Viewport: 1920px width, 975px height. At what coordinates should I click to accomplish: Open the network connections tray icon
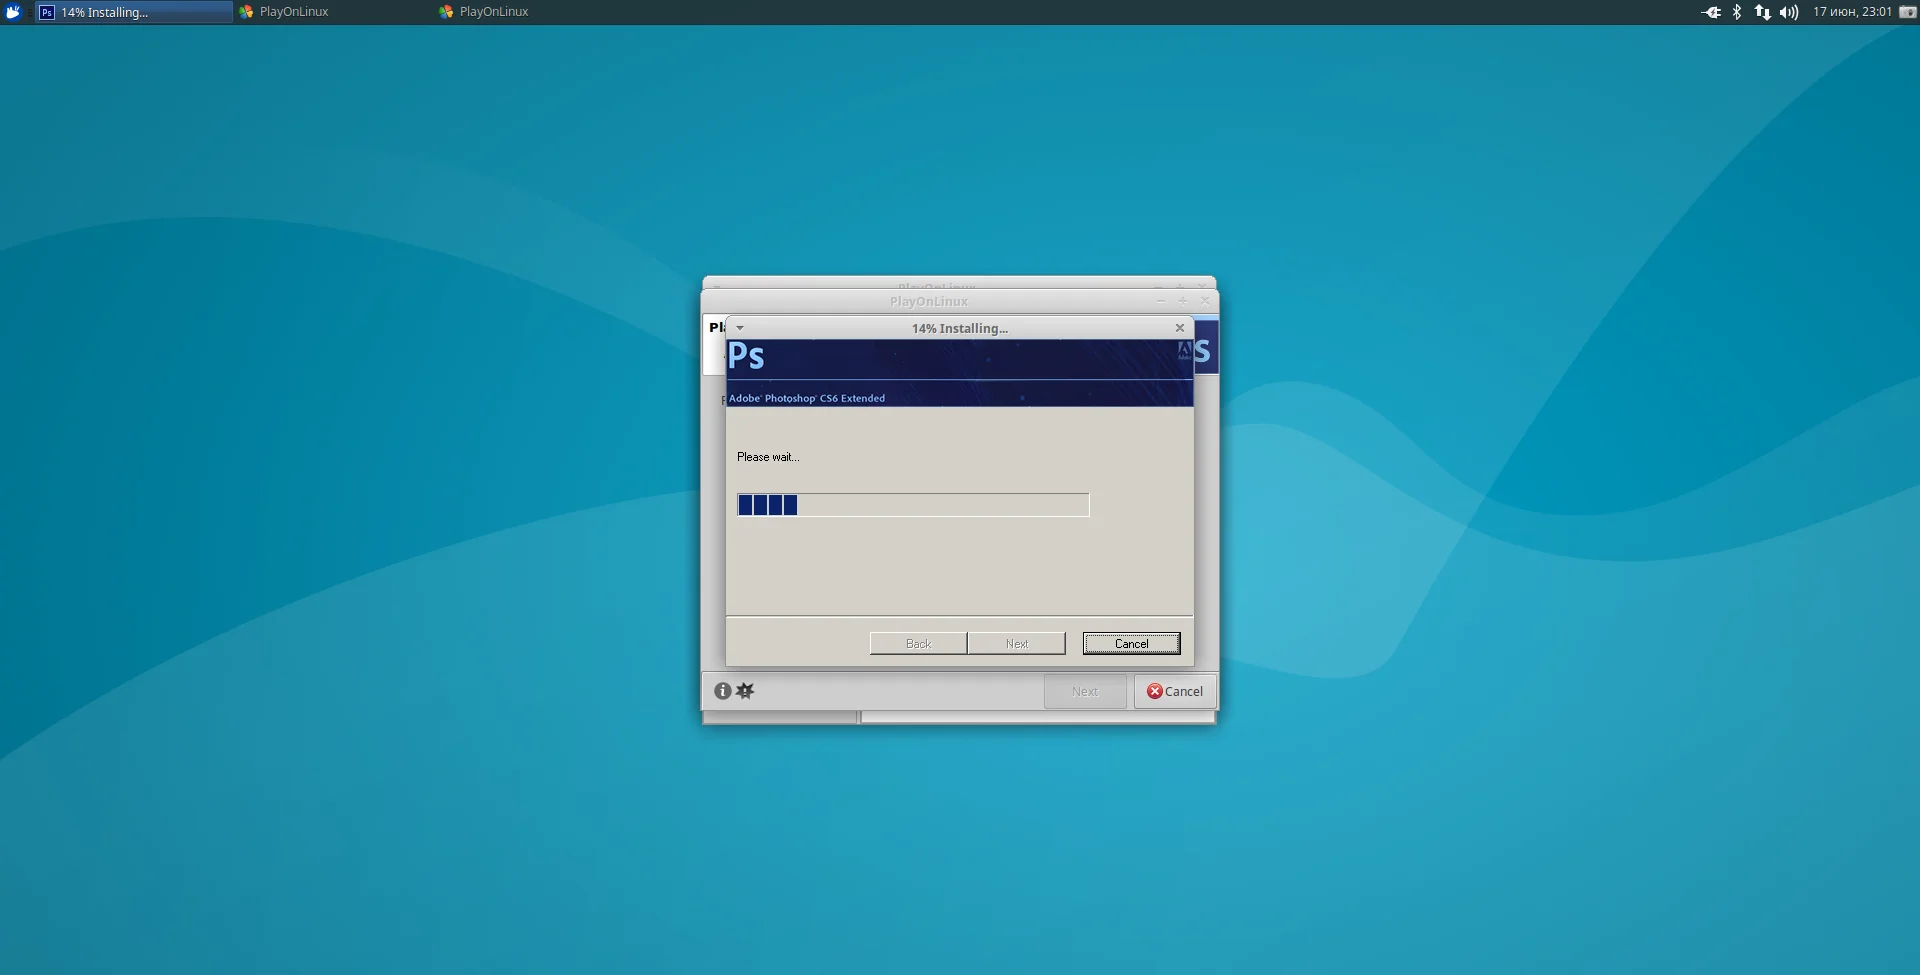tap(1762, 12)
